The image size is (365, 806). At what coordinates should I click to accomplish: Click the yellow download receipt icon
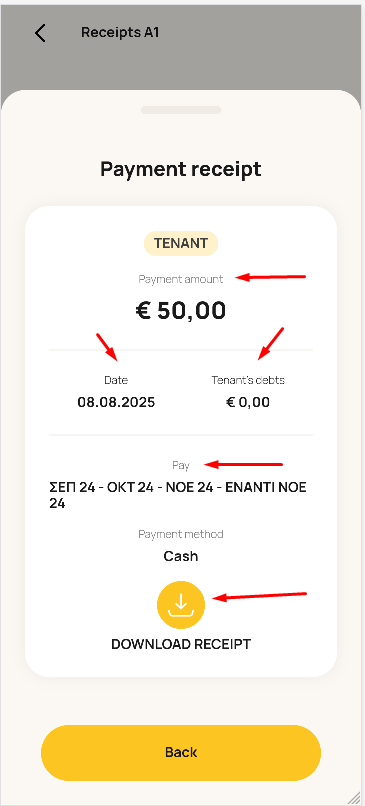pyautogui.click(x=181, y=604)
